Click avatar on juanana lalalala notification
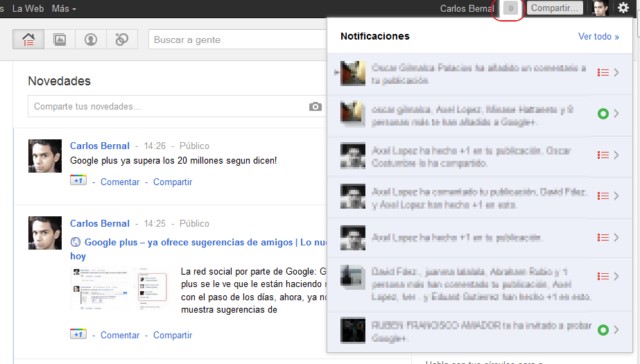This screenshot has width=640, height=364. point(353,276)
